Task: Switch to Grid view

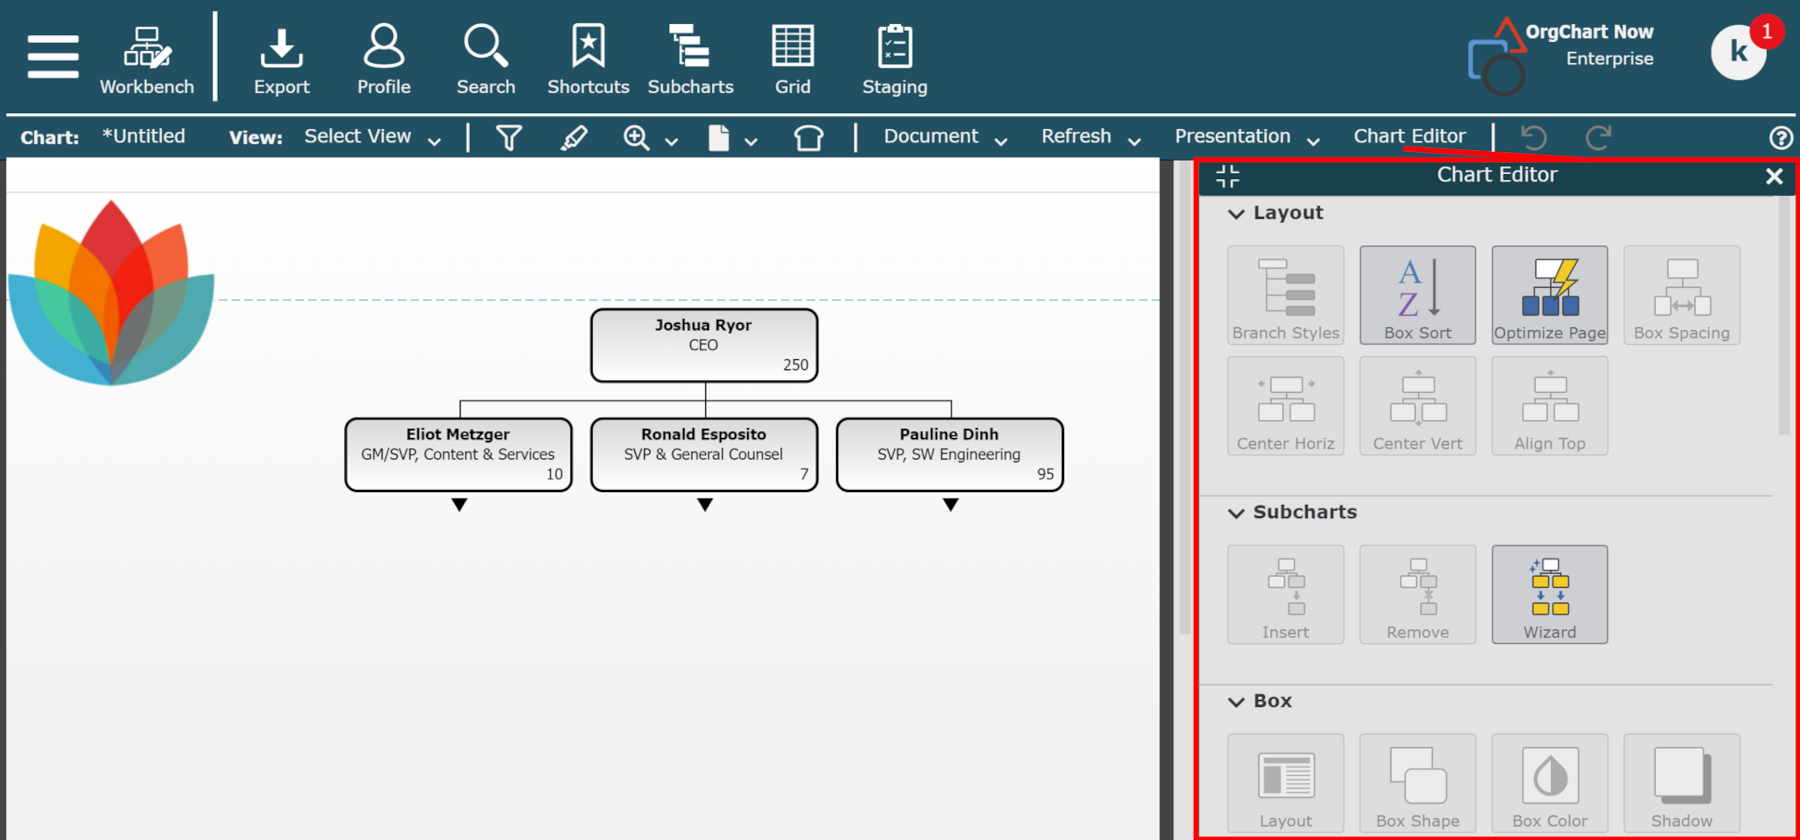Action: point(793,61)
